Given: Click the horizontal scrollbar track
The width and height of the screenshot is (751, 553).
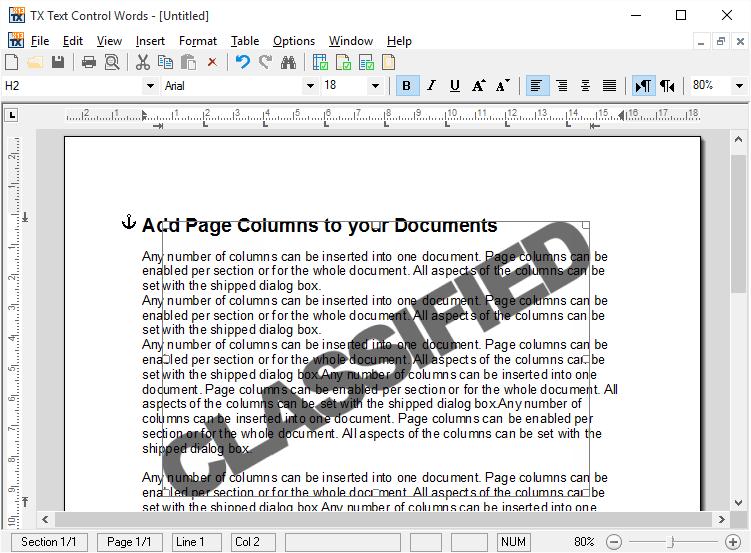Looking at the screenshot, I should click(383, 519).
